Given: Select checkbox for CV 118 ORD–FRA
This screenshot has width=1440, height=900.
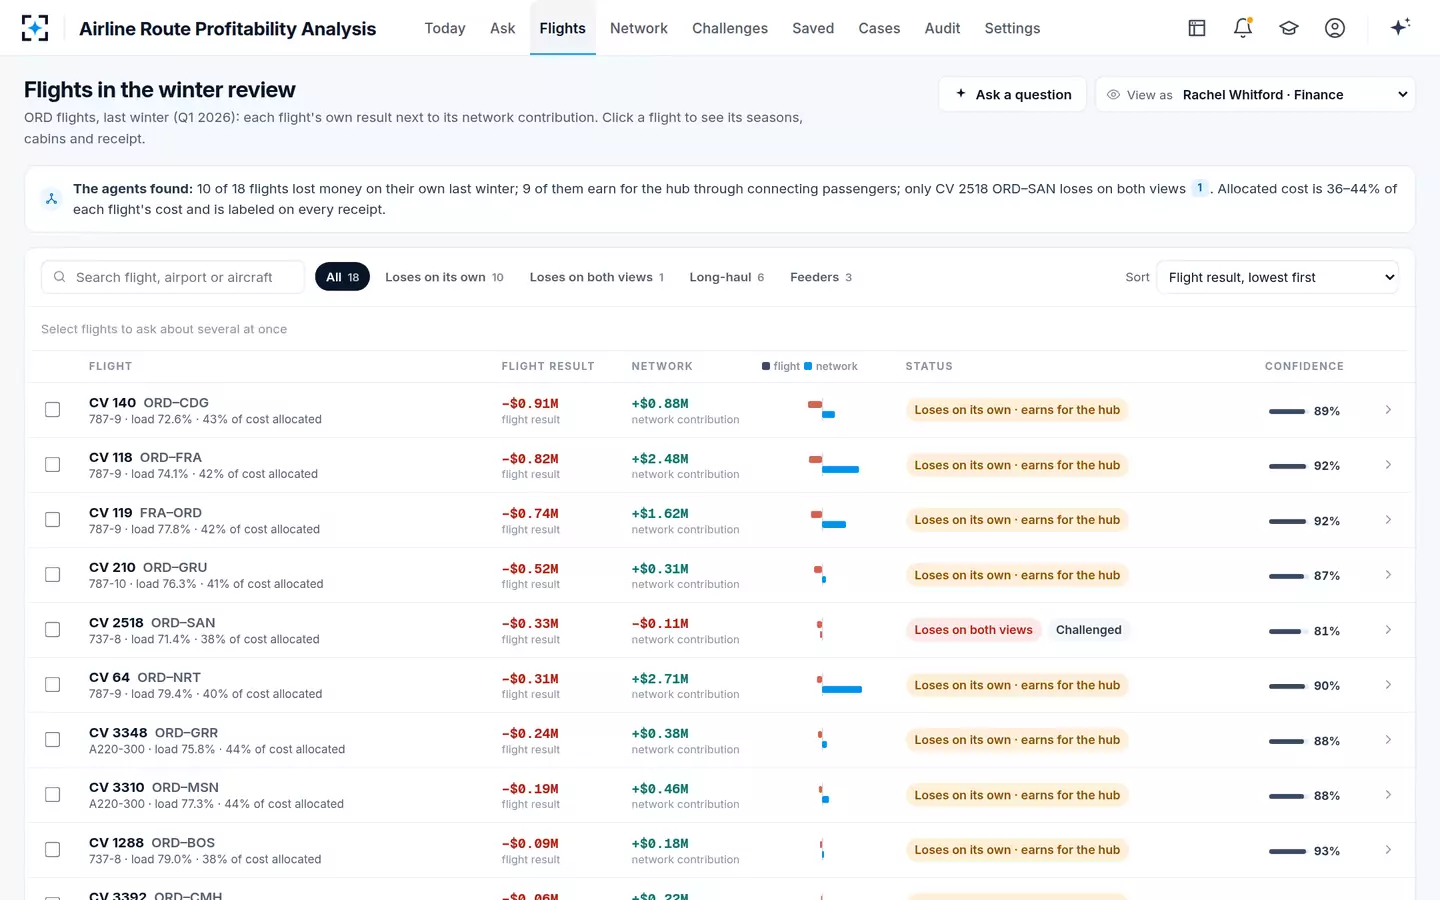Looking at the screenshot, I should tap(53, 465).
